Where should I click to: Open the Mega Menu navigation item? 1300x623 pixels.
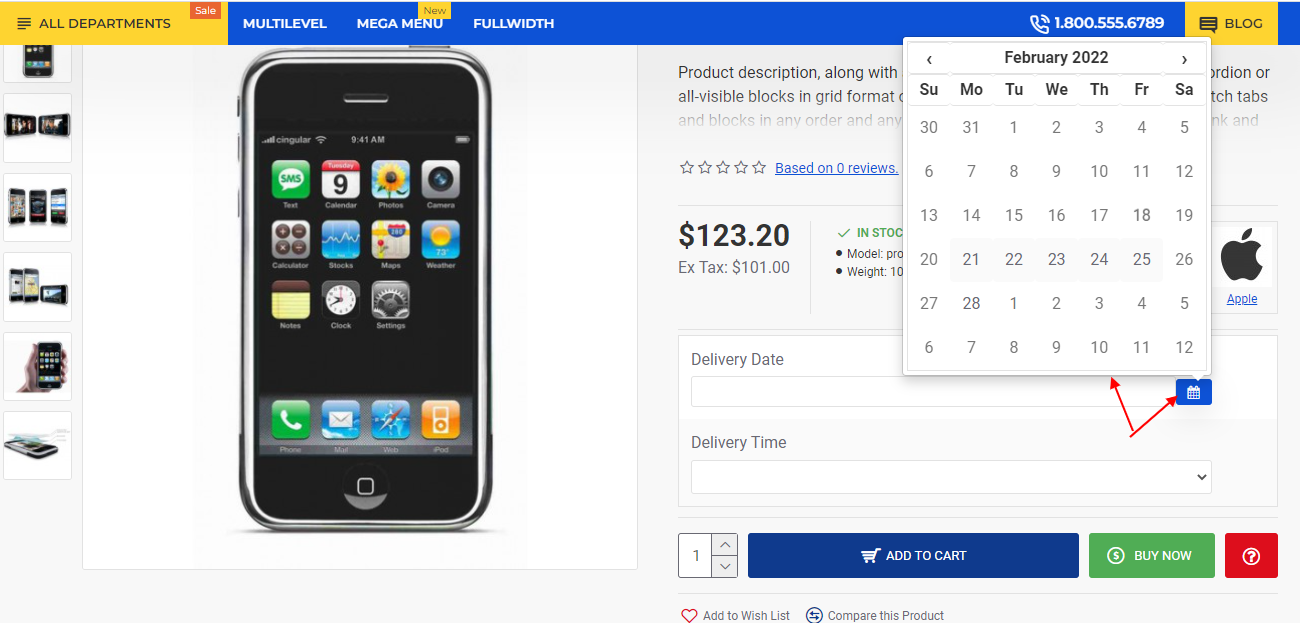point(399,23)
